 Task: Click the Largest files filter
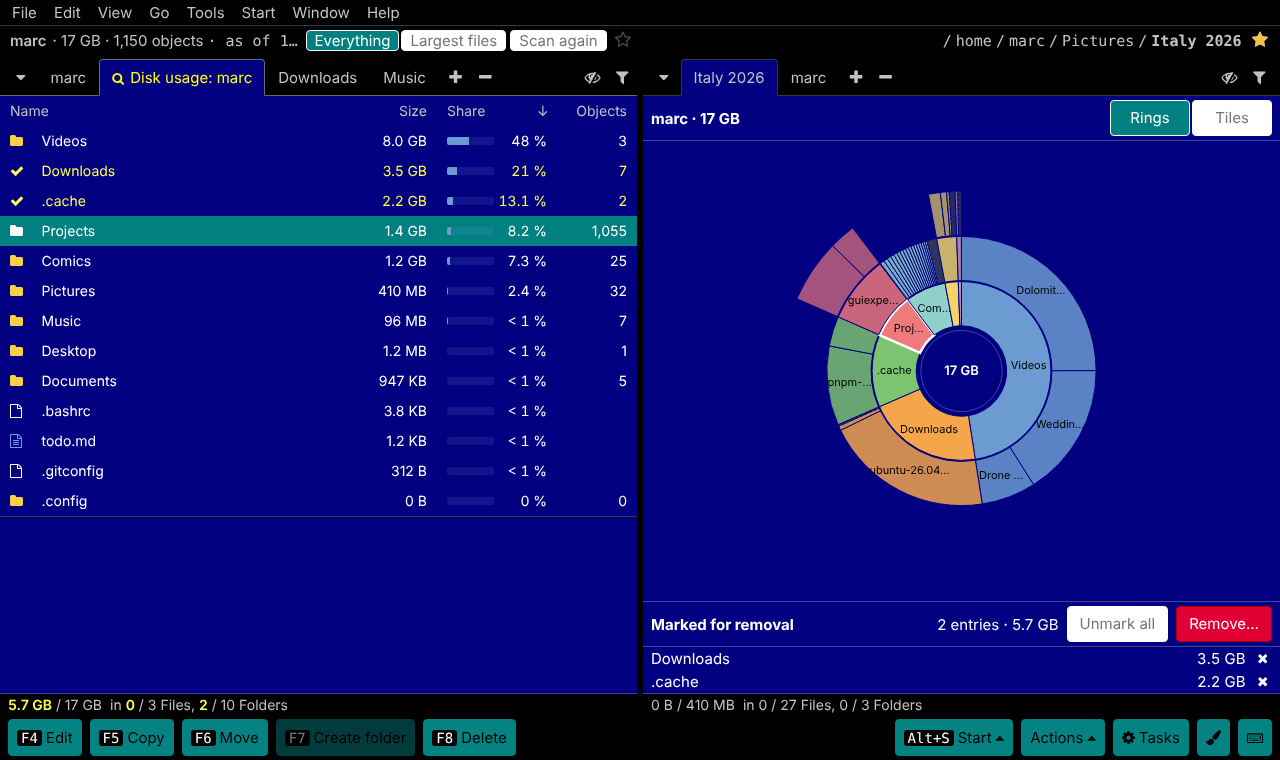[x=454, y=41]
